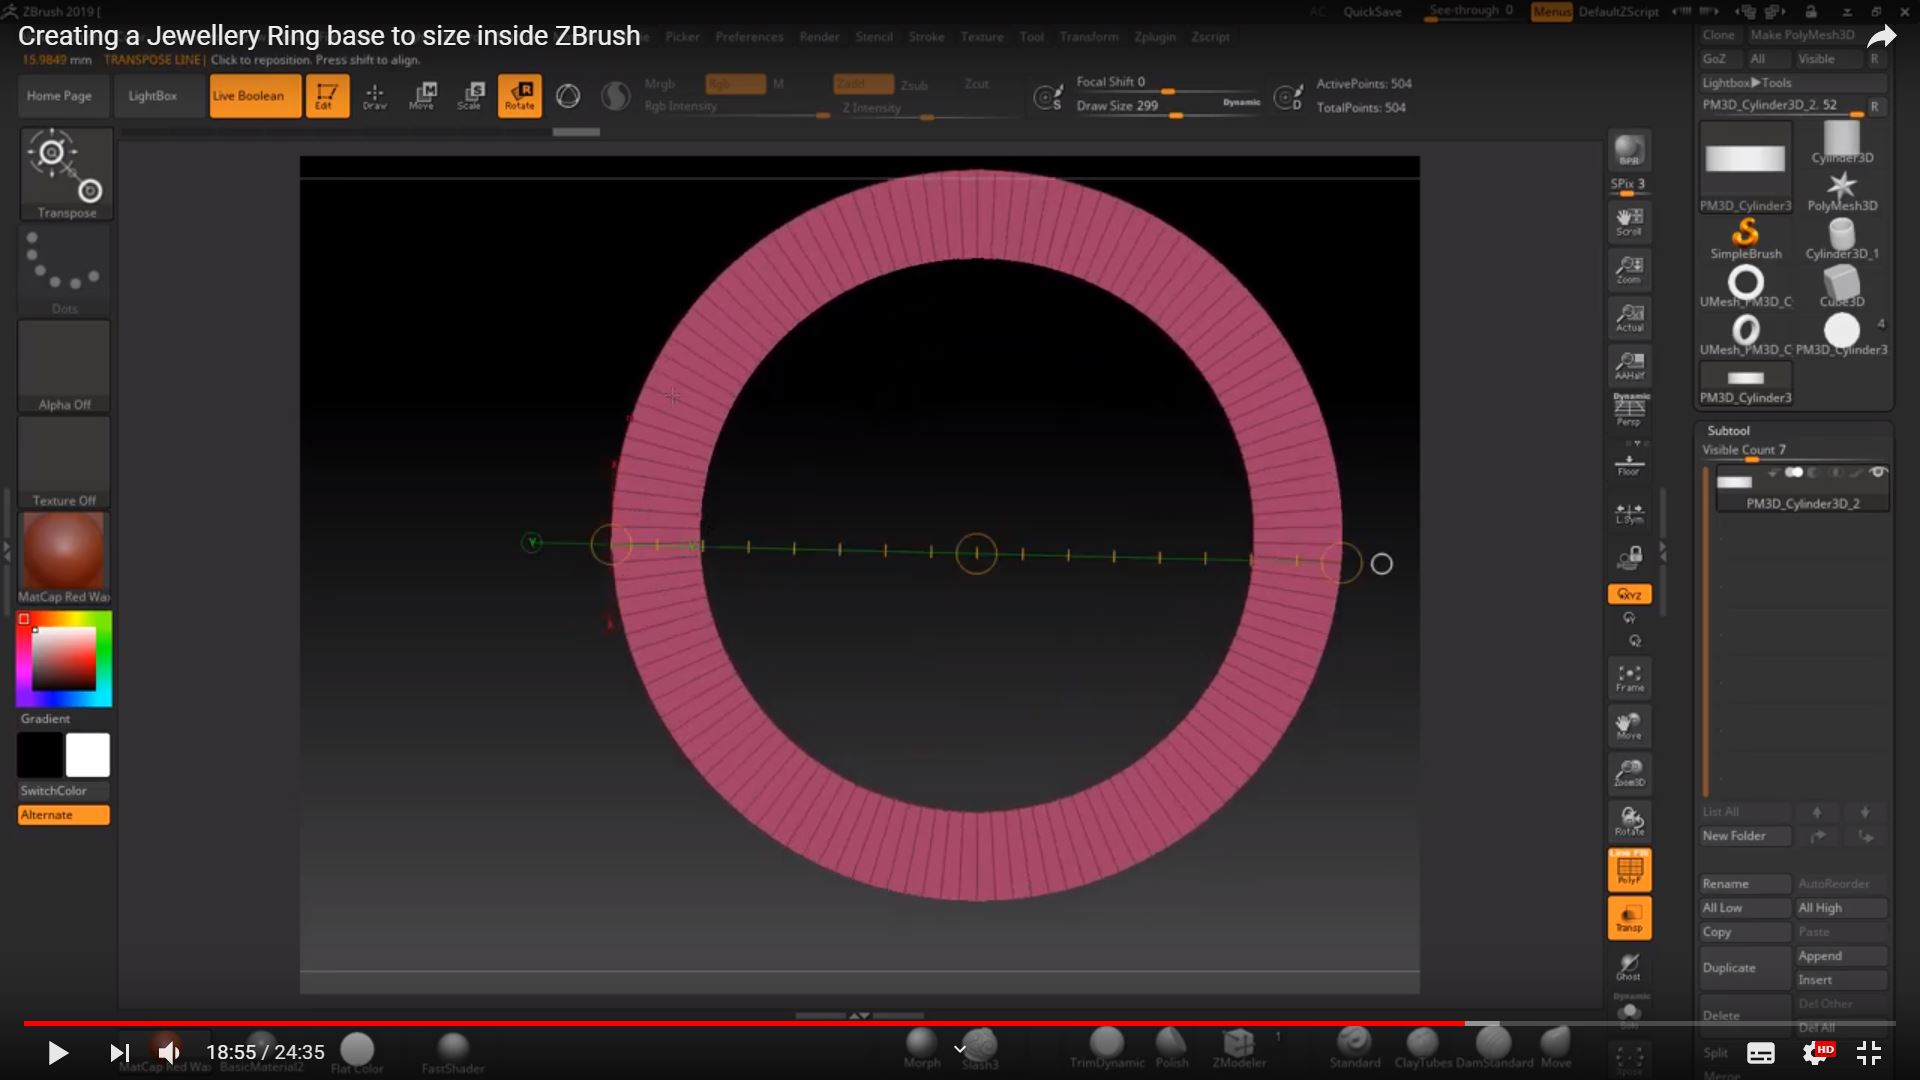The width and height of the screenshot is (1920, 1080).
Task: Open YouTube video settings gear
Action: 1816,1053
